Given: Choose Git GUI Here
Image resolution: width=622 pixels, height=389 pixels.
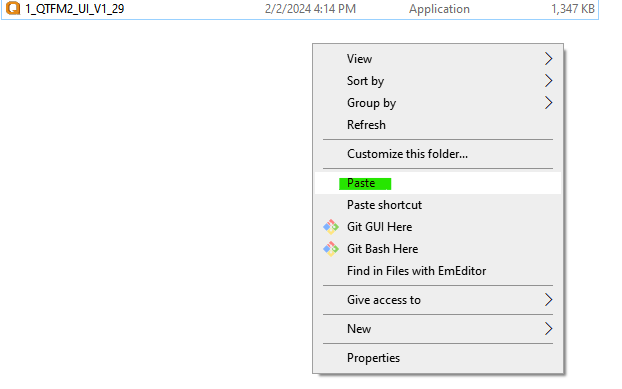Looking at the screenshot, I should point(438,227).
